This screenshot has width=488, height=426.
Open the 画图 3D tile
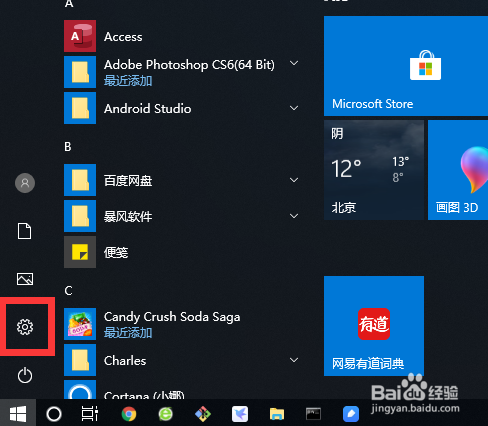458,170
